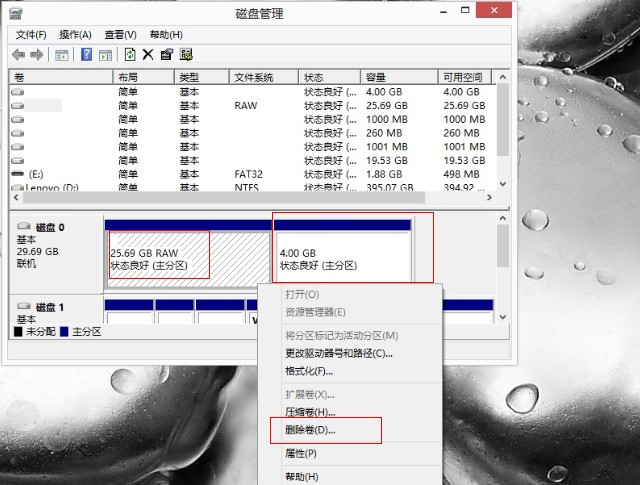
Task: Click the 磁盘 0 label text
Action: pos(50,227)
